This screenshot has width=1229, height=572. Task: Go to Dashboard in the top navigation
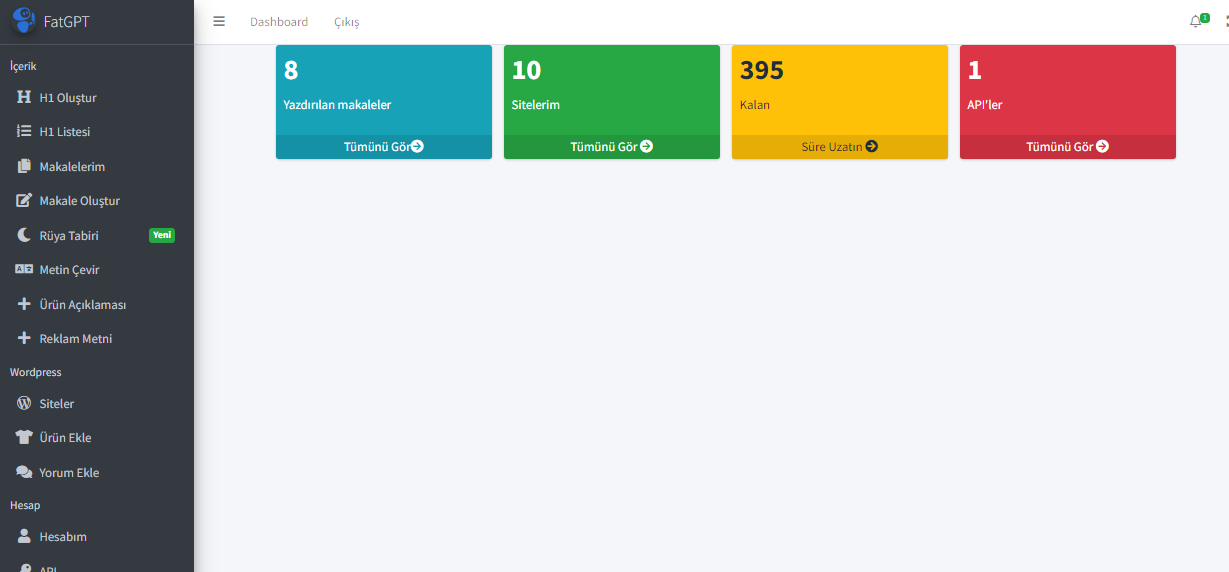tap(279, 22)
